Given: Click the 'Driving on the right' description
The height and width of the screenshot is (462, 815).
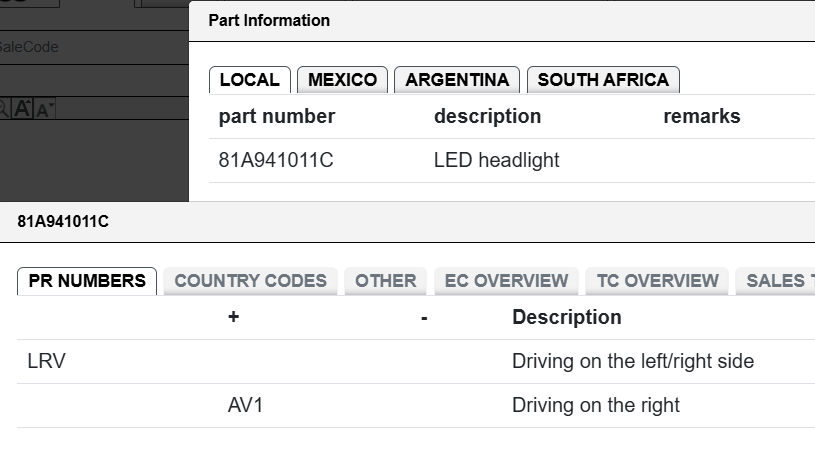Looking at the screenshot, I should point(596,405).
